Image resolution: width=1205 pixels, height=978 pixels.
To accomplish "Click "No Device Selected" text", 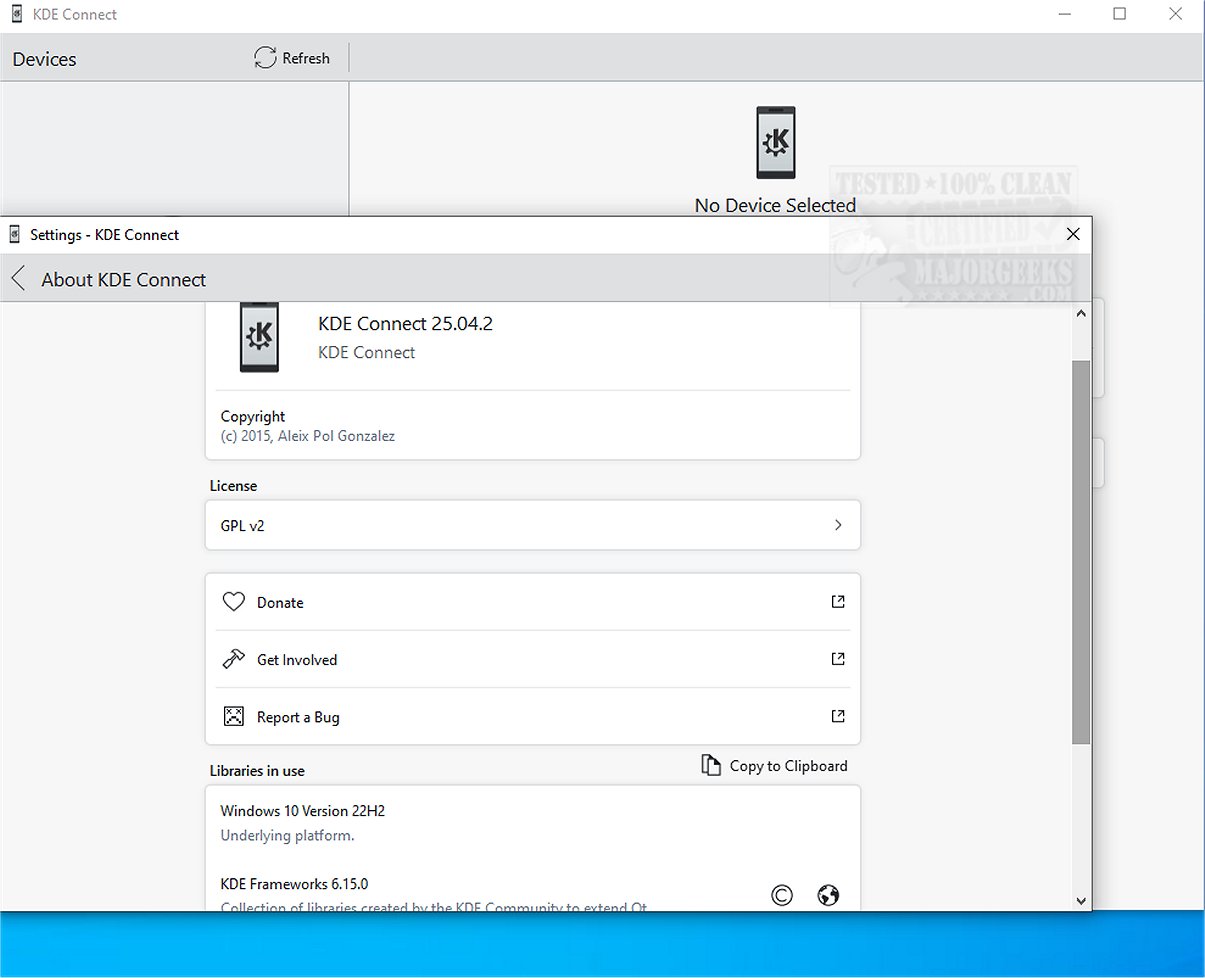I will point(776,205).
